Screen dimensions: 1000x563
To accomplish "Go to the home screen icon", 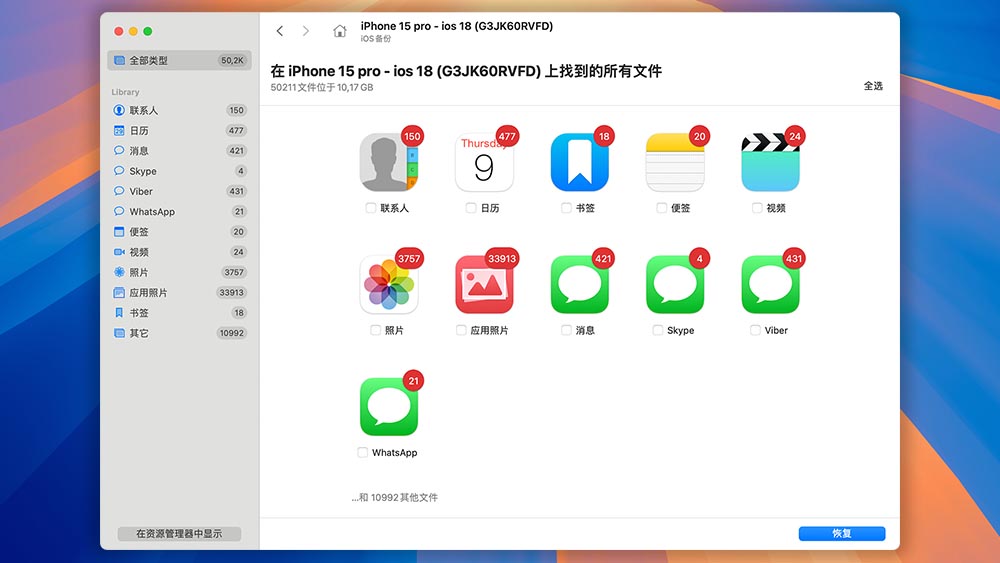I will click(x=340, y=31).
